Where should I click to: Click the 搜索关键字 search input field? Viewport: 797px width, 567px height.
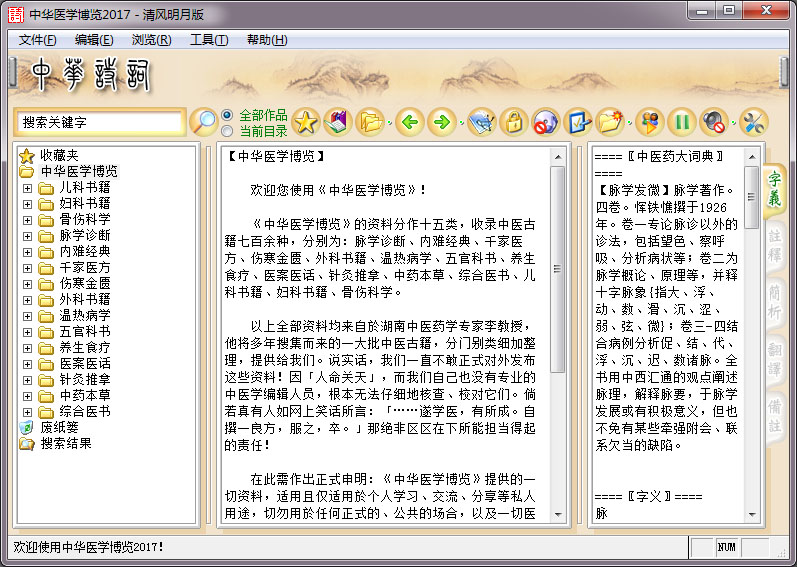coord(100,122)
